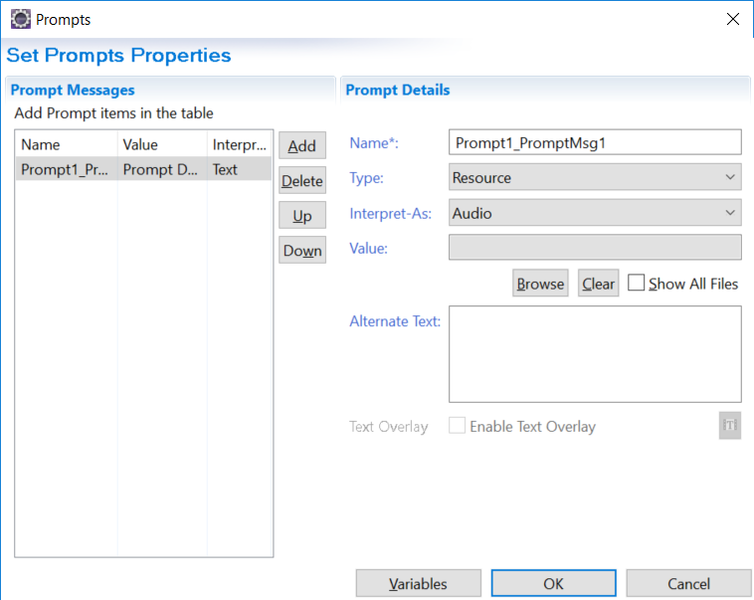Clear the Value field with Clear button

point(598,283)
